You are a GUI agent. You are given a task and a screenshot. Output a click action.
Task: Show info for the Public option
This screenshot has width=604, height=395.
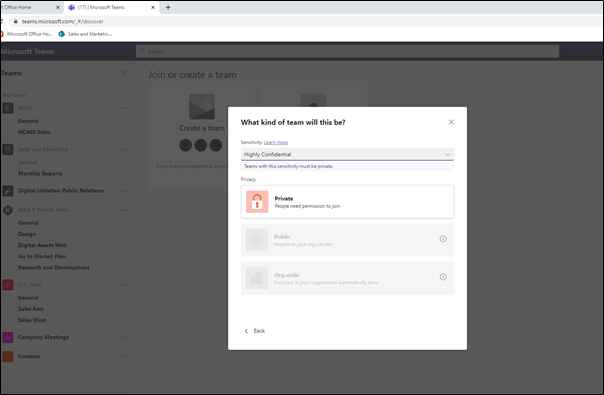click(443, 239)
